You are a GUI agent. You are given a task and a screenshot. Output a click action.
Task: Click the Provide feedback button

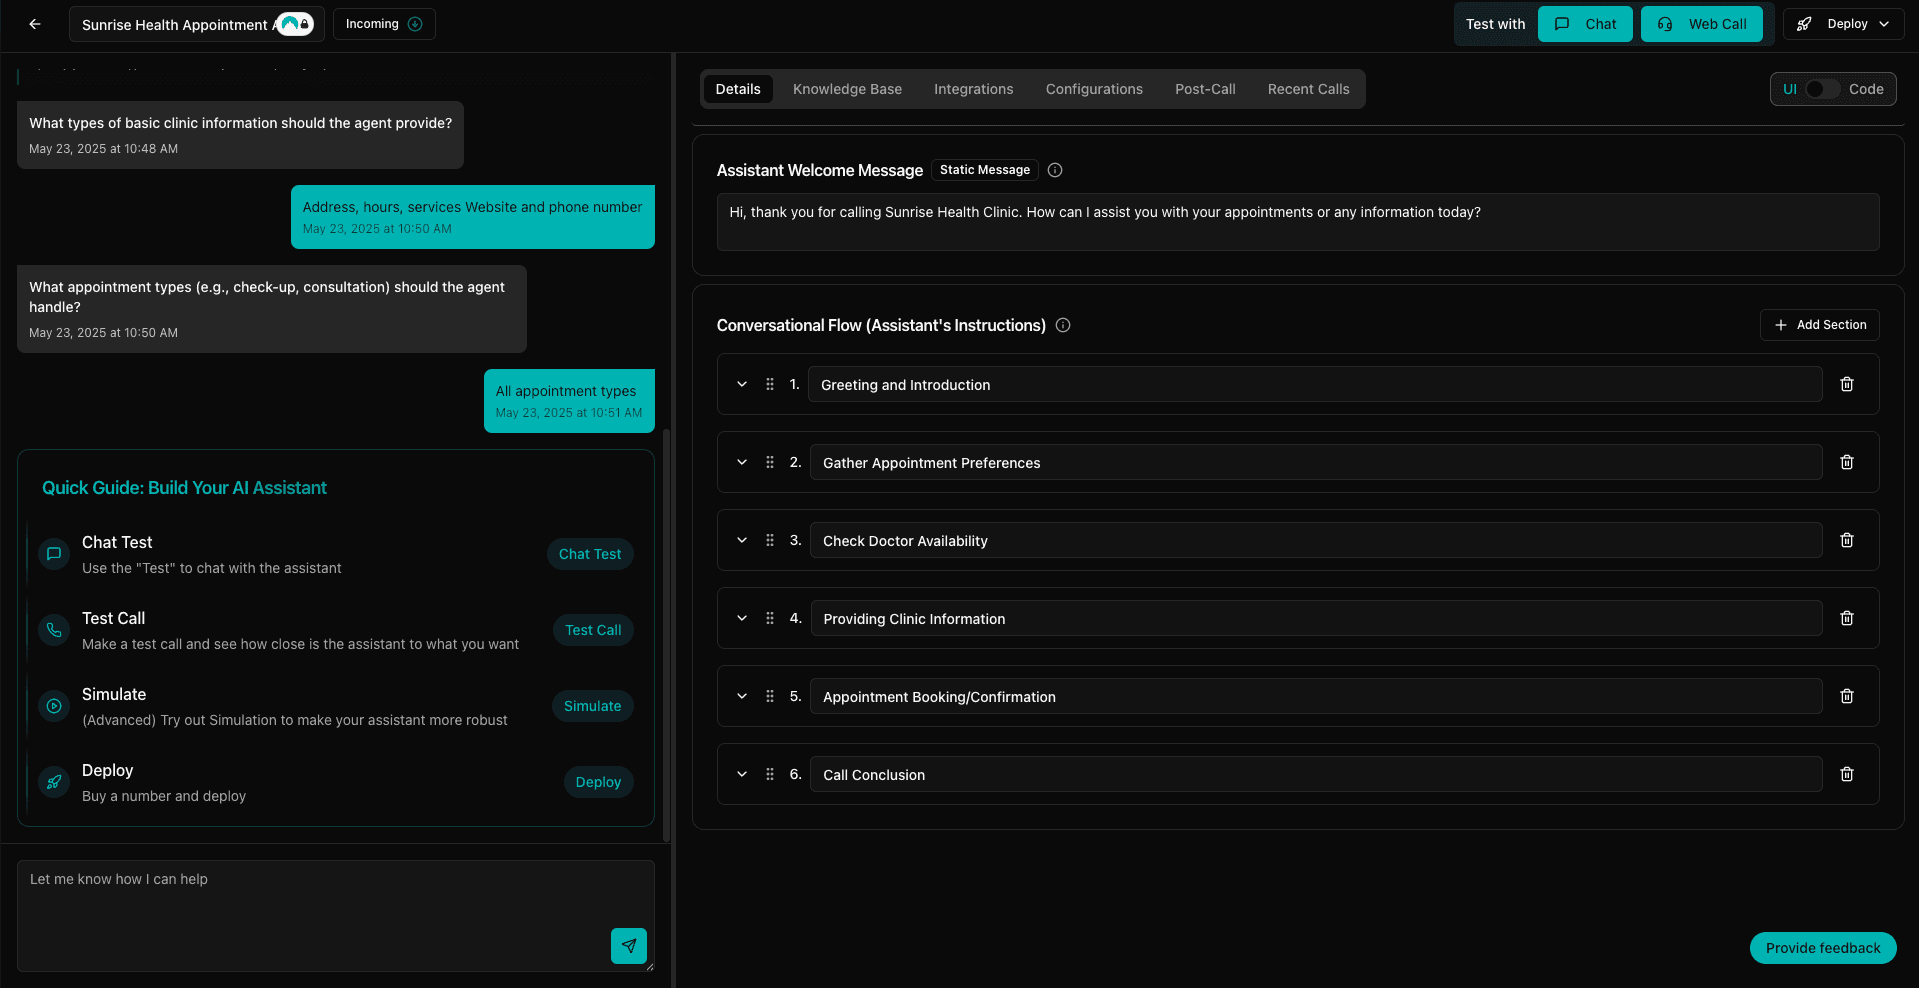[x=1822, y=947]
